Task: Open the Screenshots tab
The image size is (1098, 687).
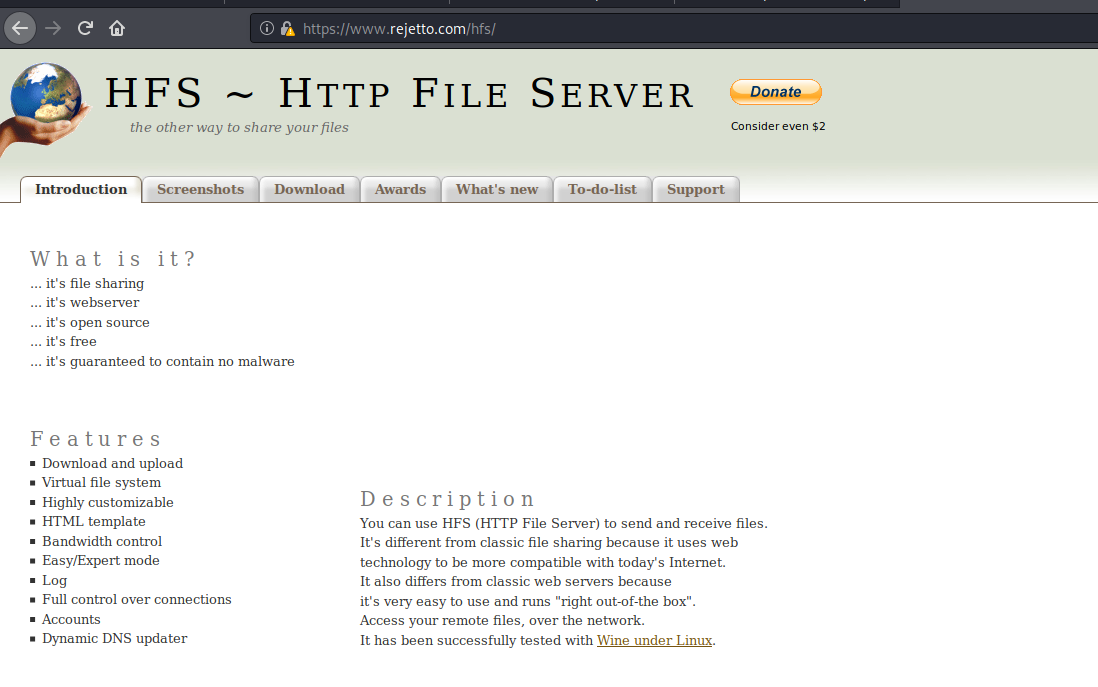Action: pyautogui.click(x=200, y=190)
